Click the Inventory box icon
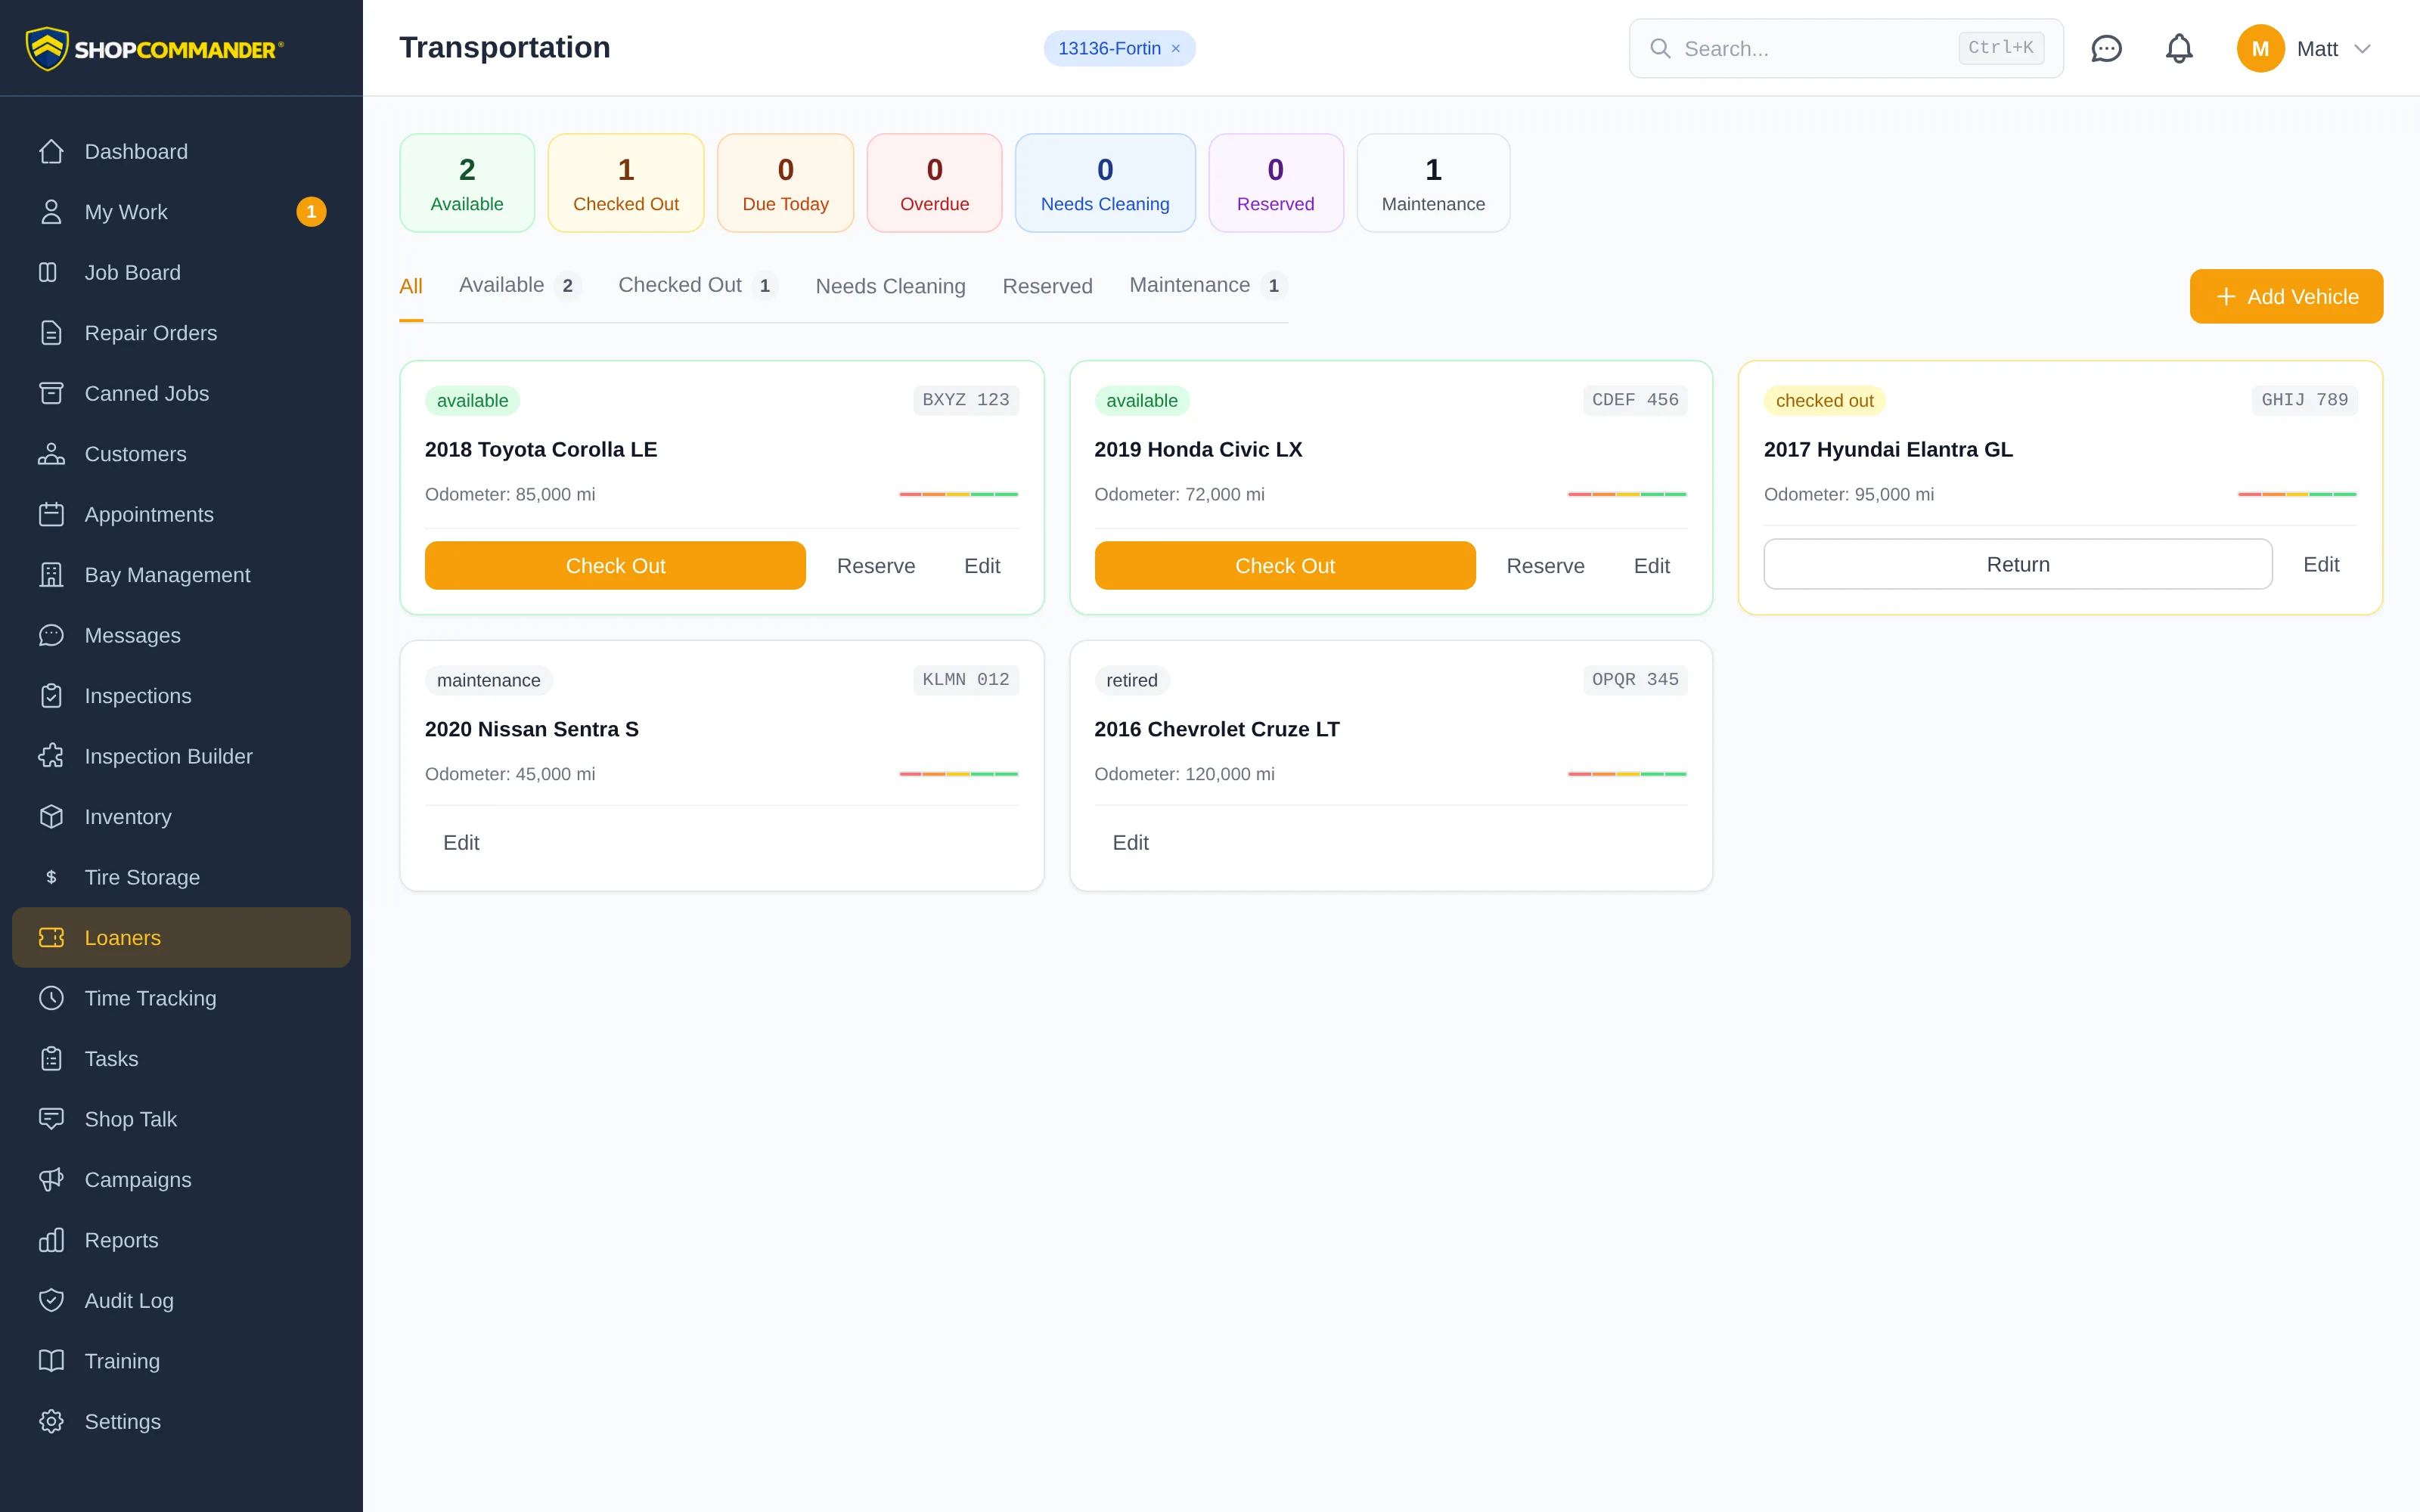This screenshot has width=2420, height=1512. pos(51,816)
